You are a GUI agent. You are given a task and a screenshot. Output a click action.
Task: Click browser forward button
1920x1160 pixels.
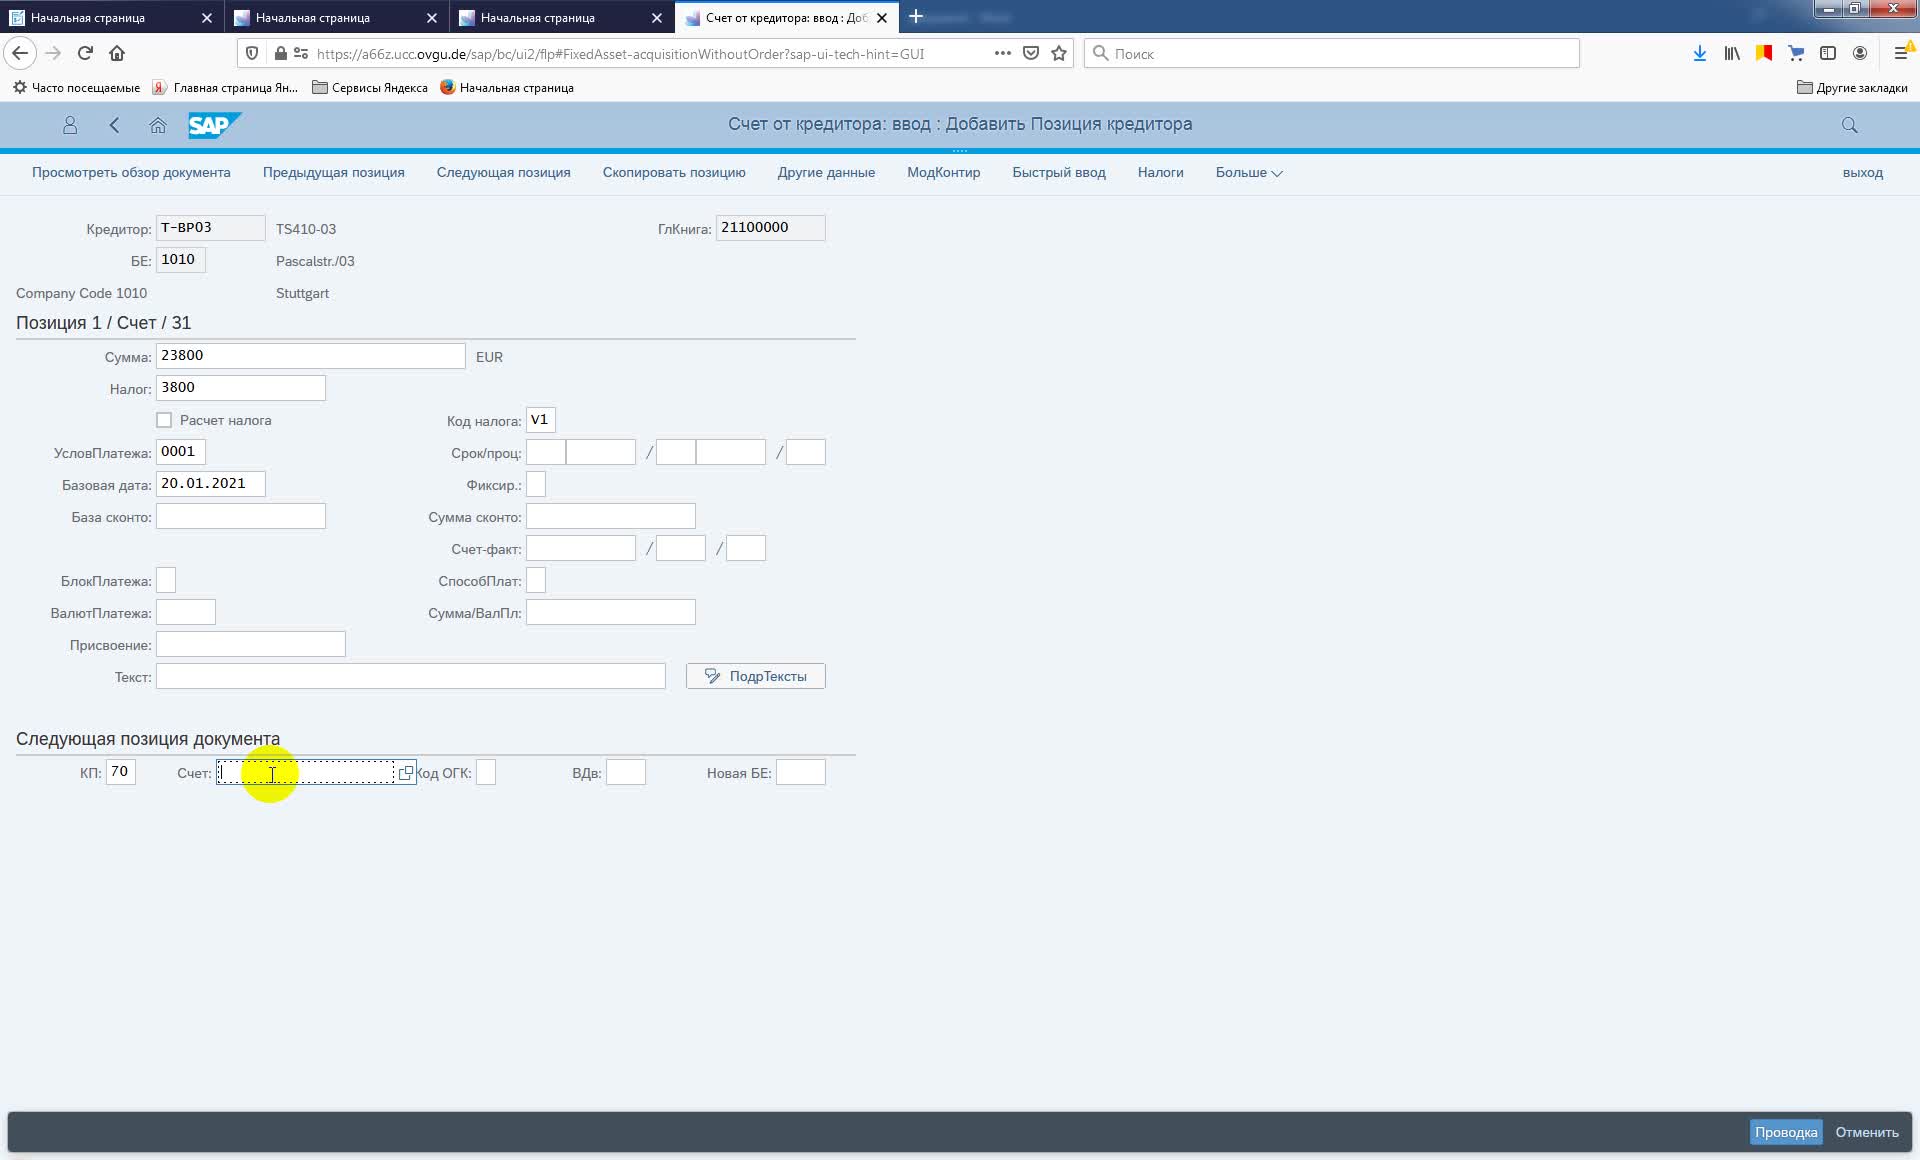pos(53,53)
